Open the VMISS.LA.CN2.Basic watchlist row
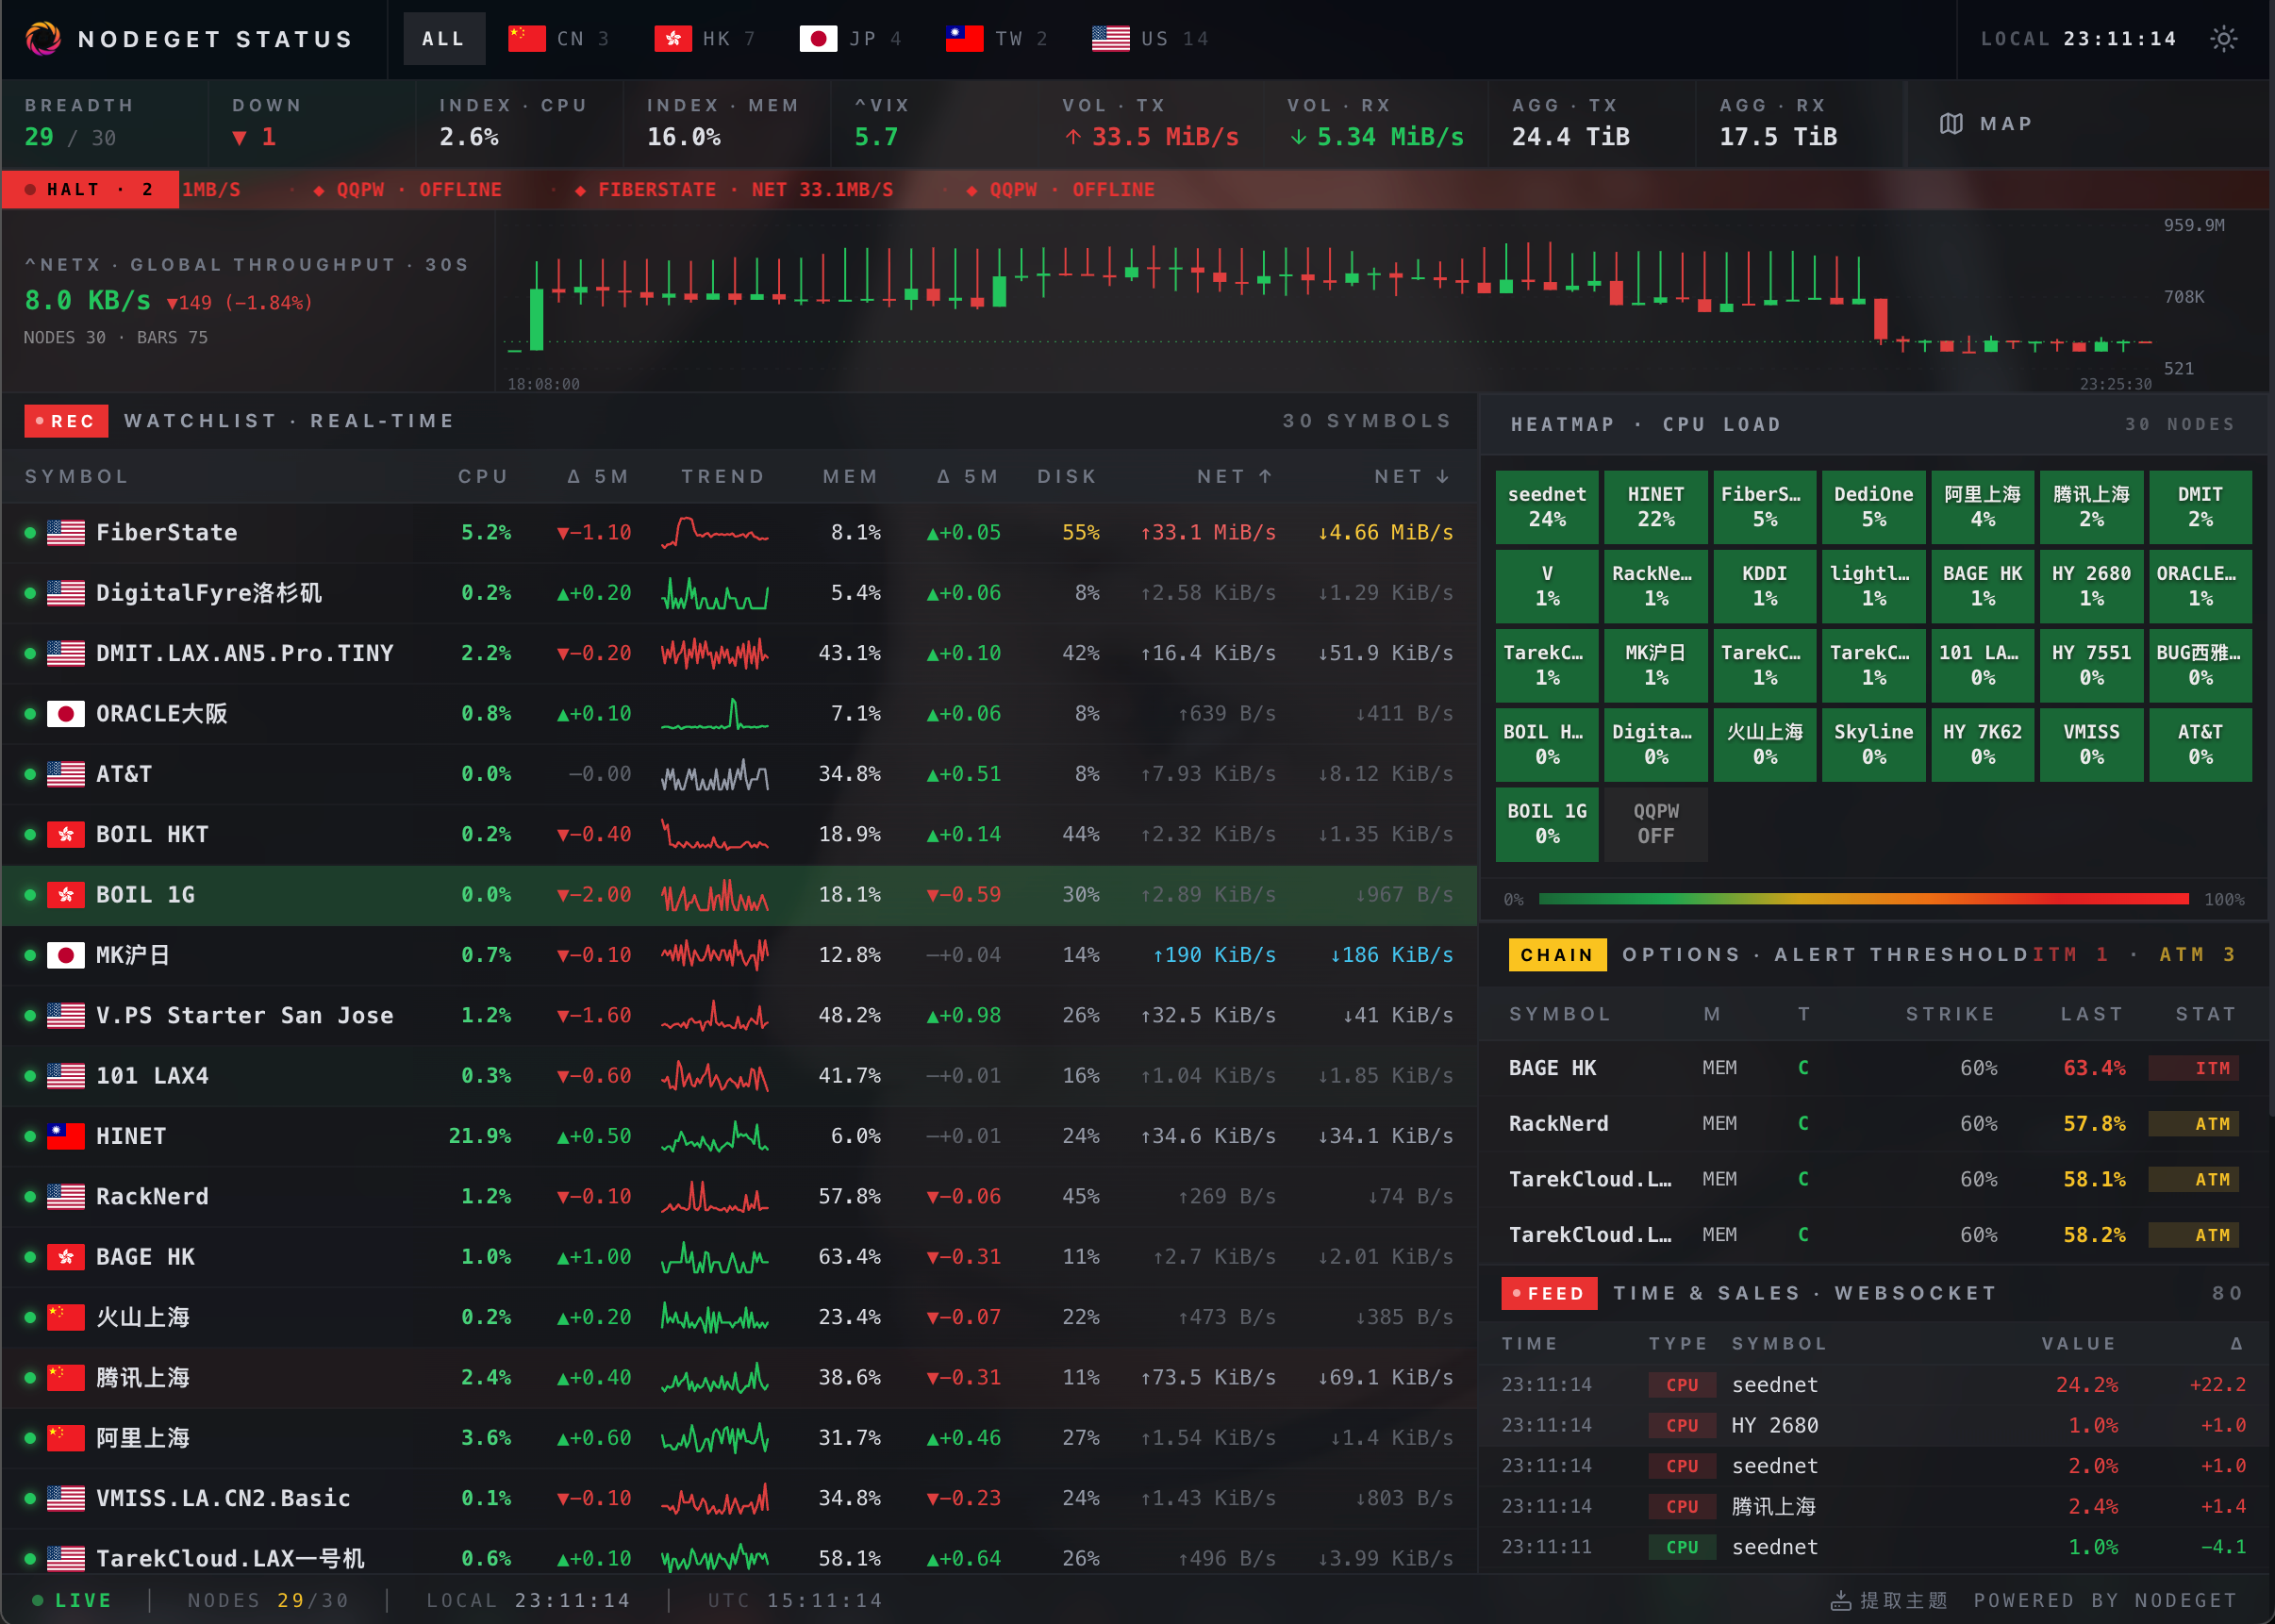2275x1624 pixels. [739, 1499]
